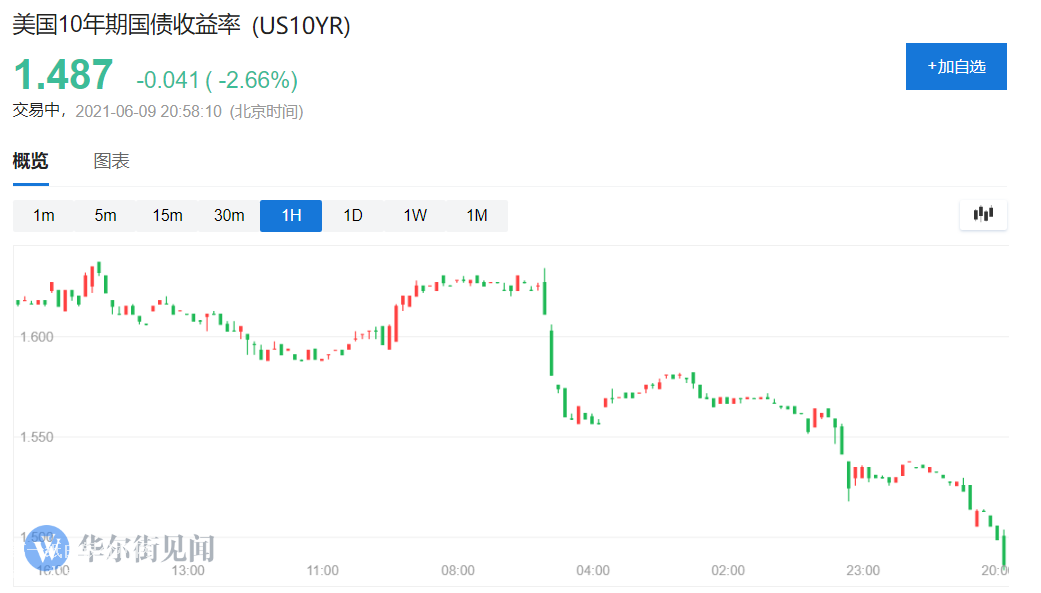Open the candlestick chart type selector
The height and width of the screenshot is (593, 1041).
pos(983,214)
